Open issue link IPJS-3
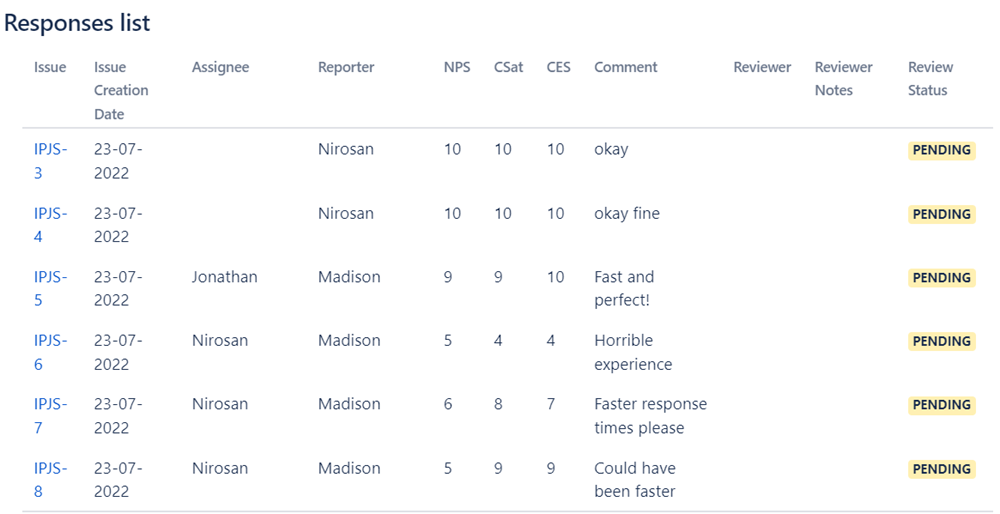The width and height of the screenshot is (1000, 514). 50,161
